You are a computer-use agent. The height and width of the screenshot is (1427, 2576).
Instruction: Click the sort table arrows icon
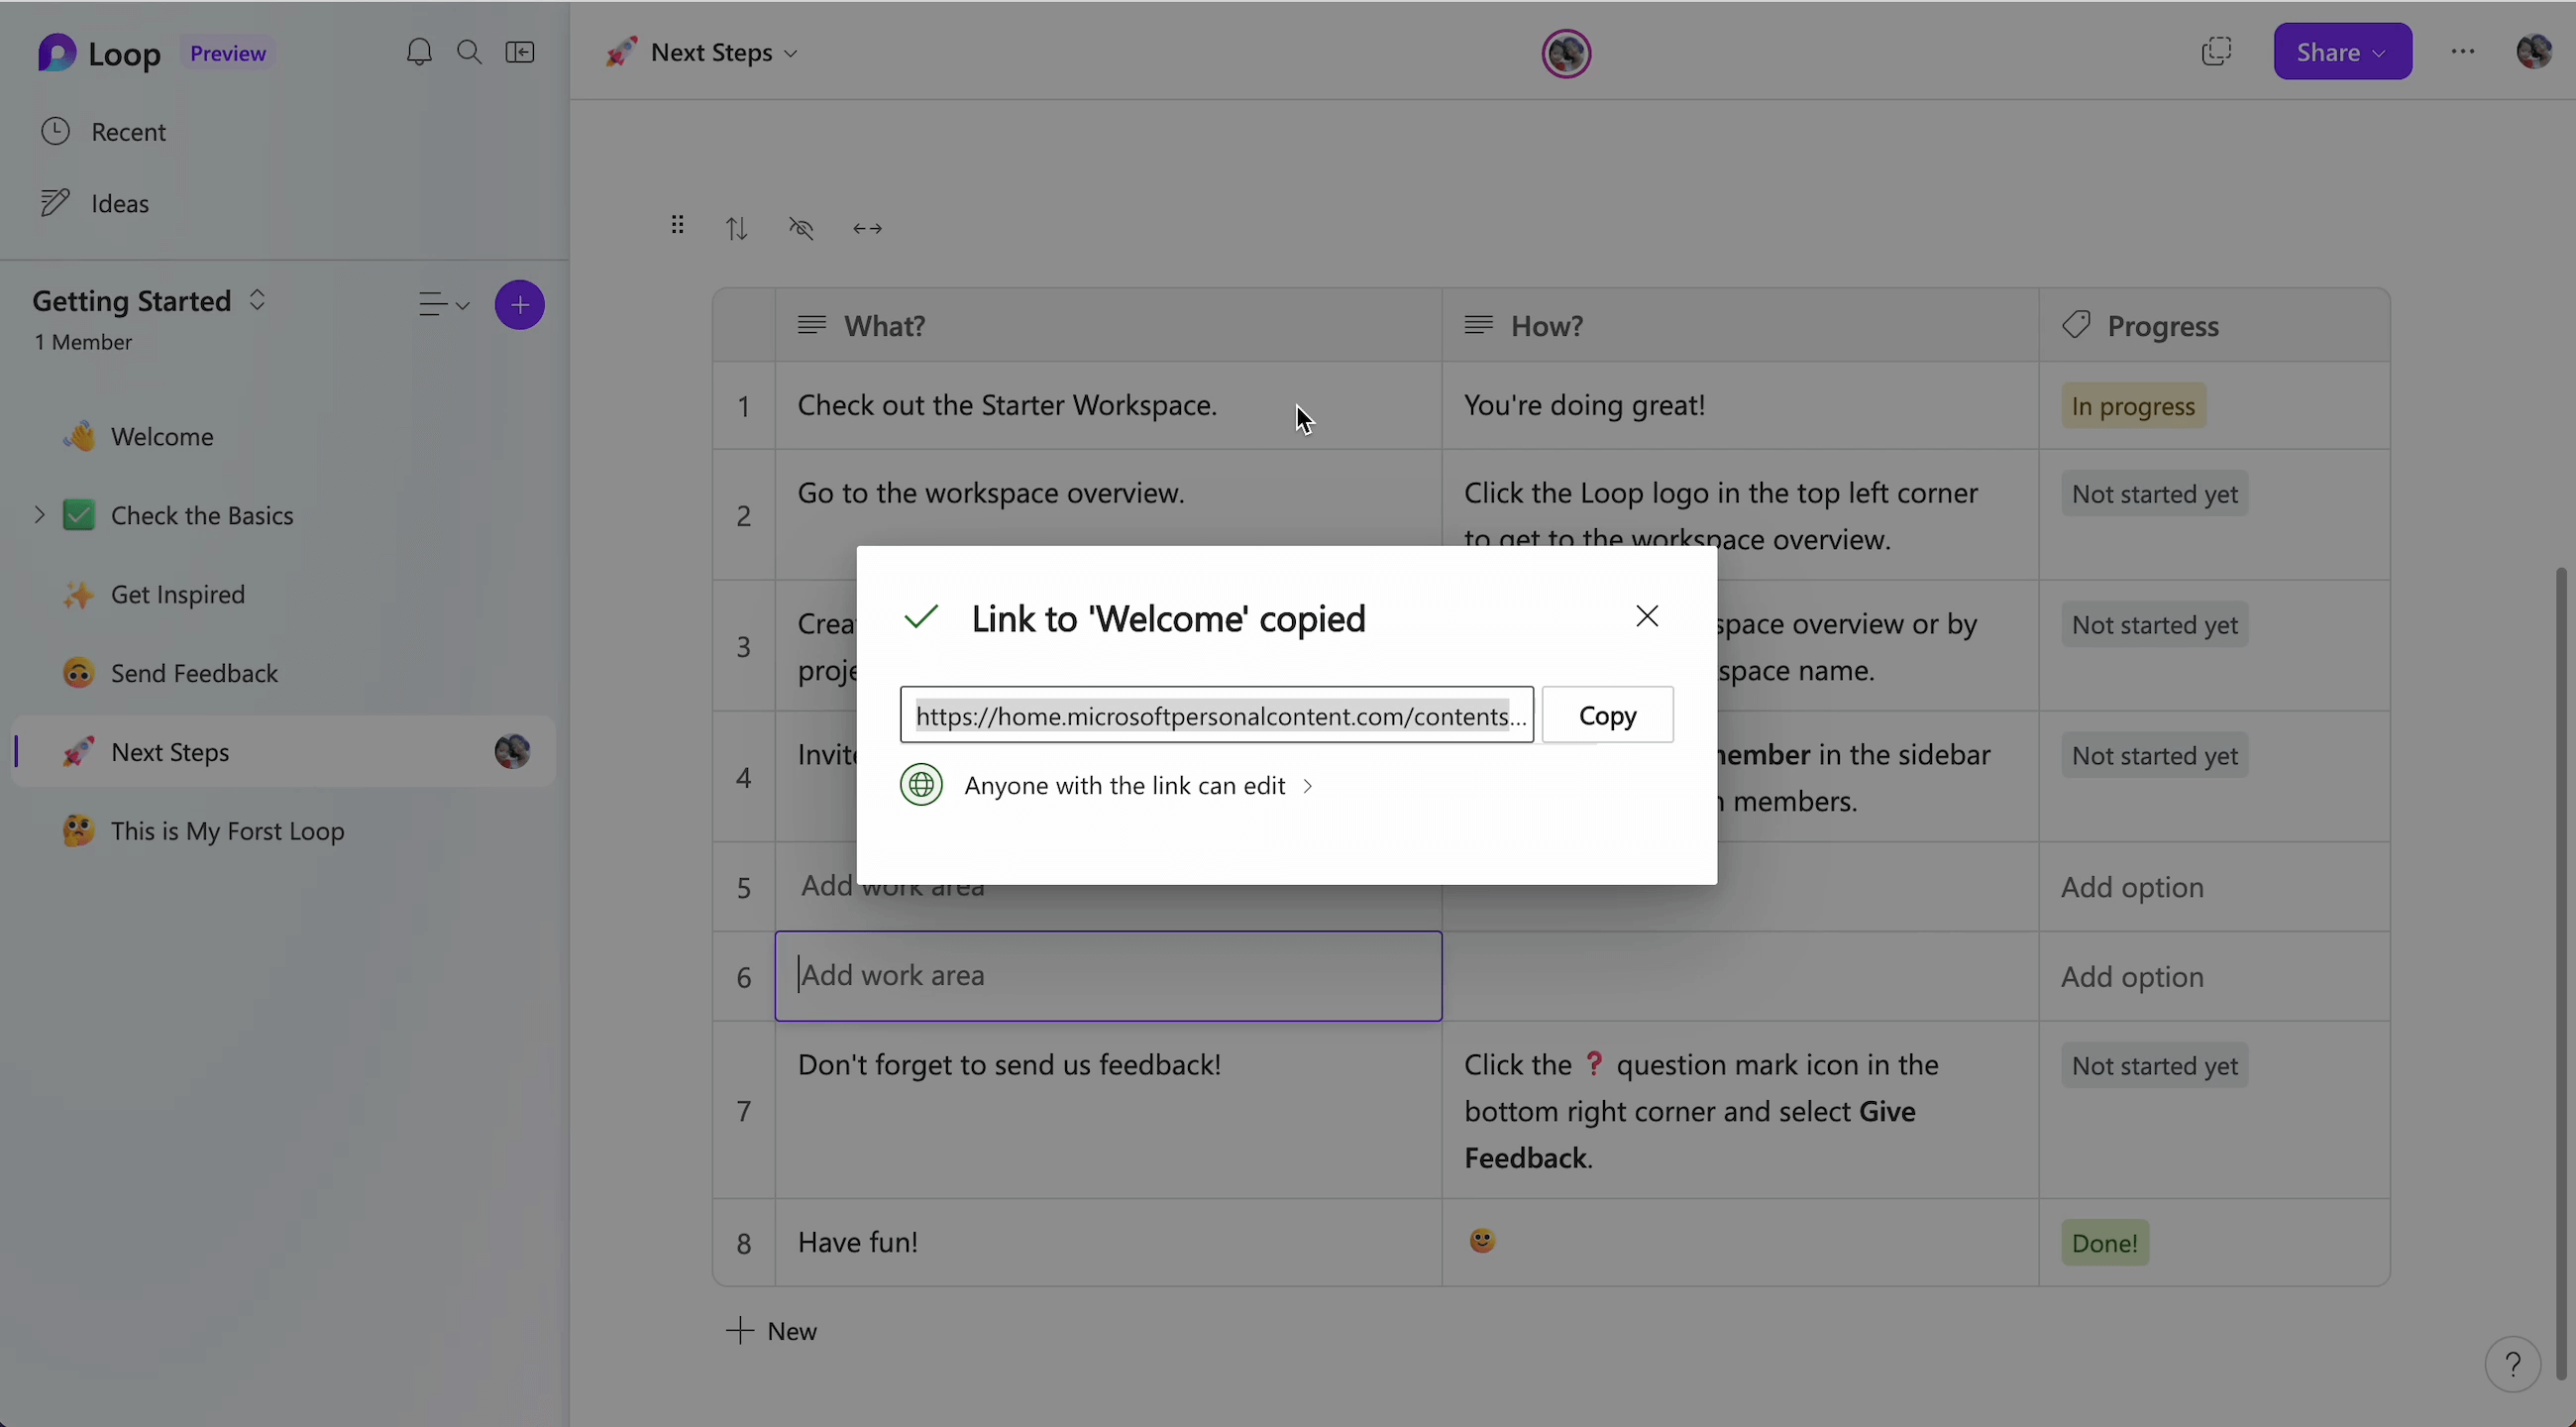737,229
